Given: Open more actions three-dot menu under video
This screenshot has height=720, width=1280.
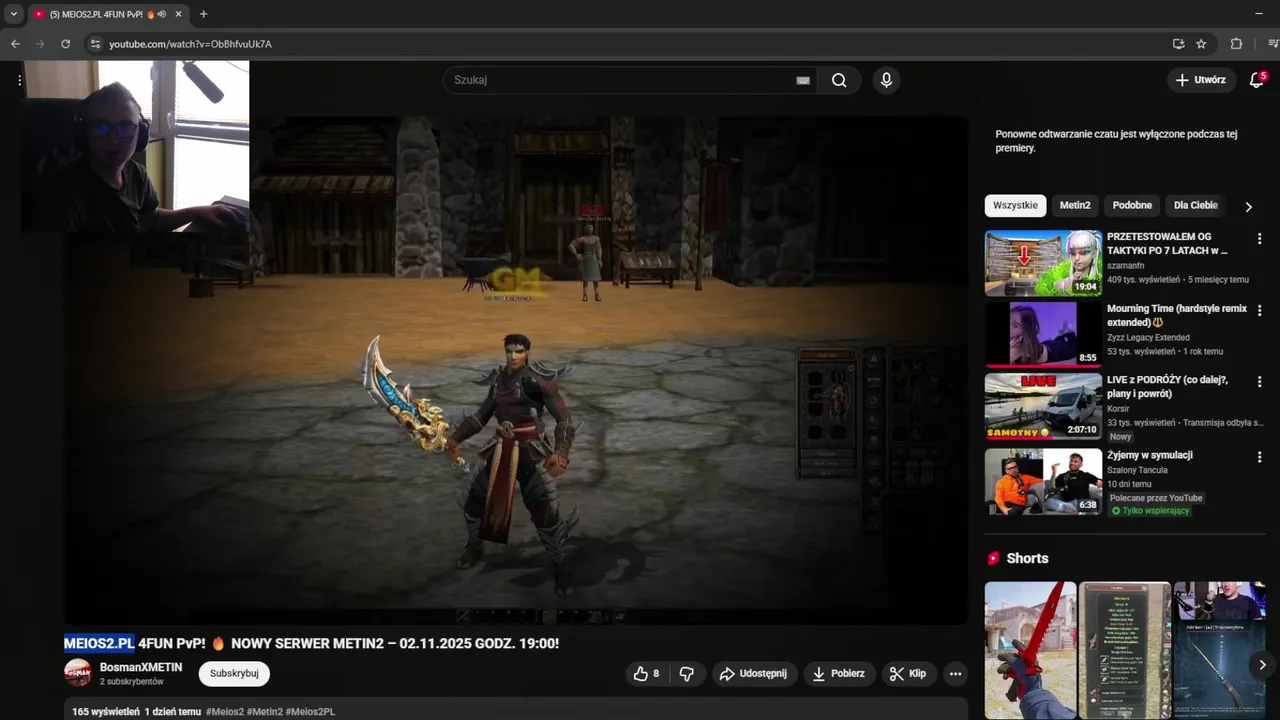Looking at the screenshot, I should [956, 674].
